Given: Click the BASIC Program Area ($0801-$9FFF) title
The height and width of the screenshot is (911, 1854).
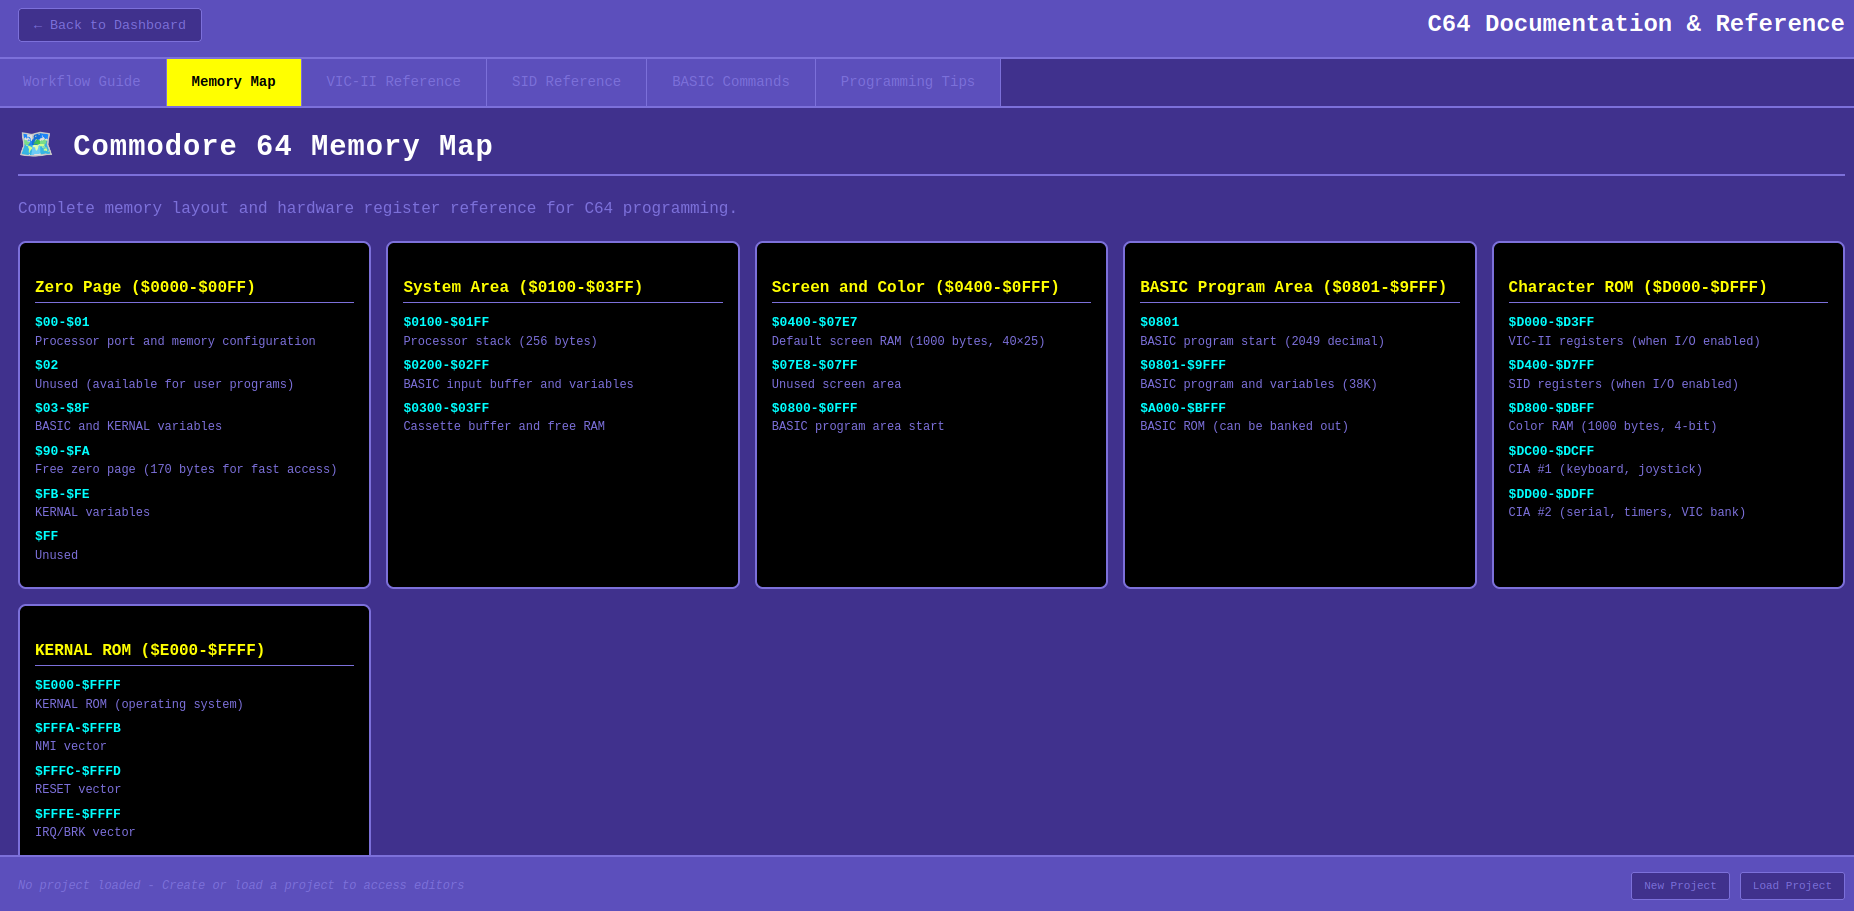Looking at the screenshot, I should pyautogui.click(x=1293, y=287).
